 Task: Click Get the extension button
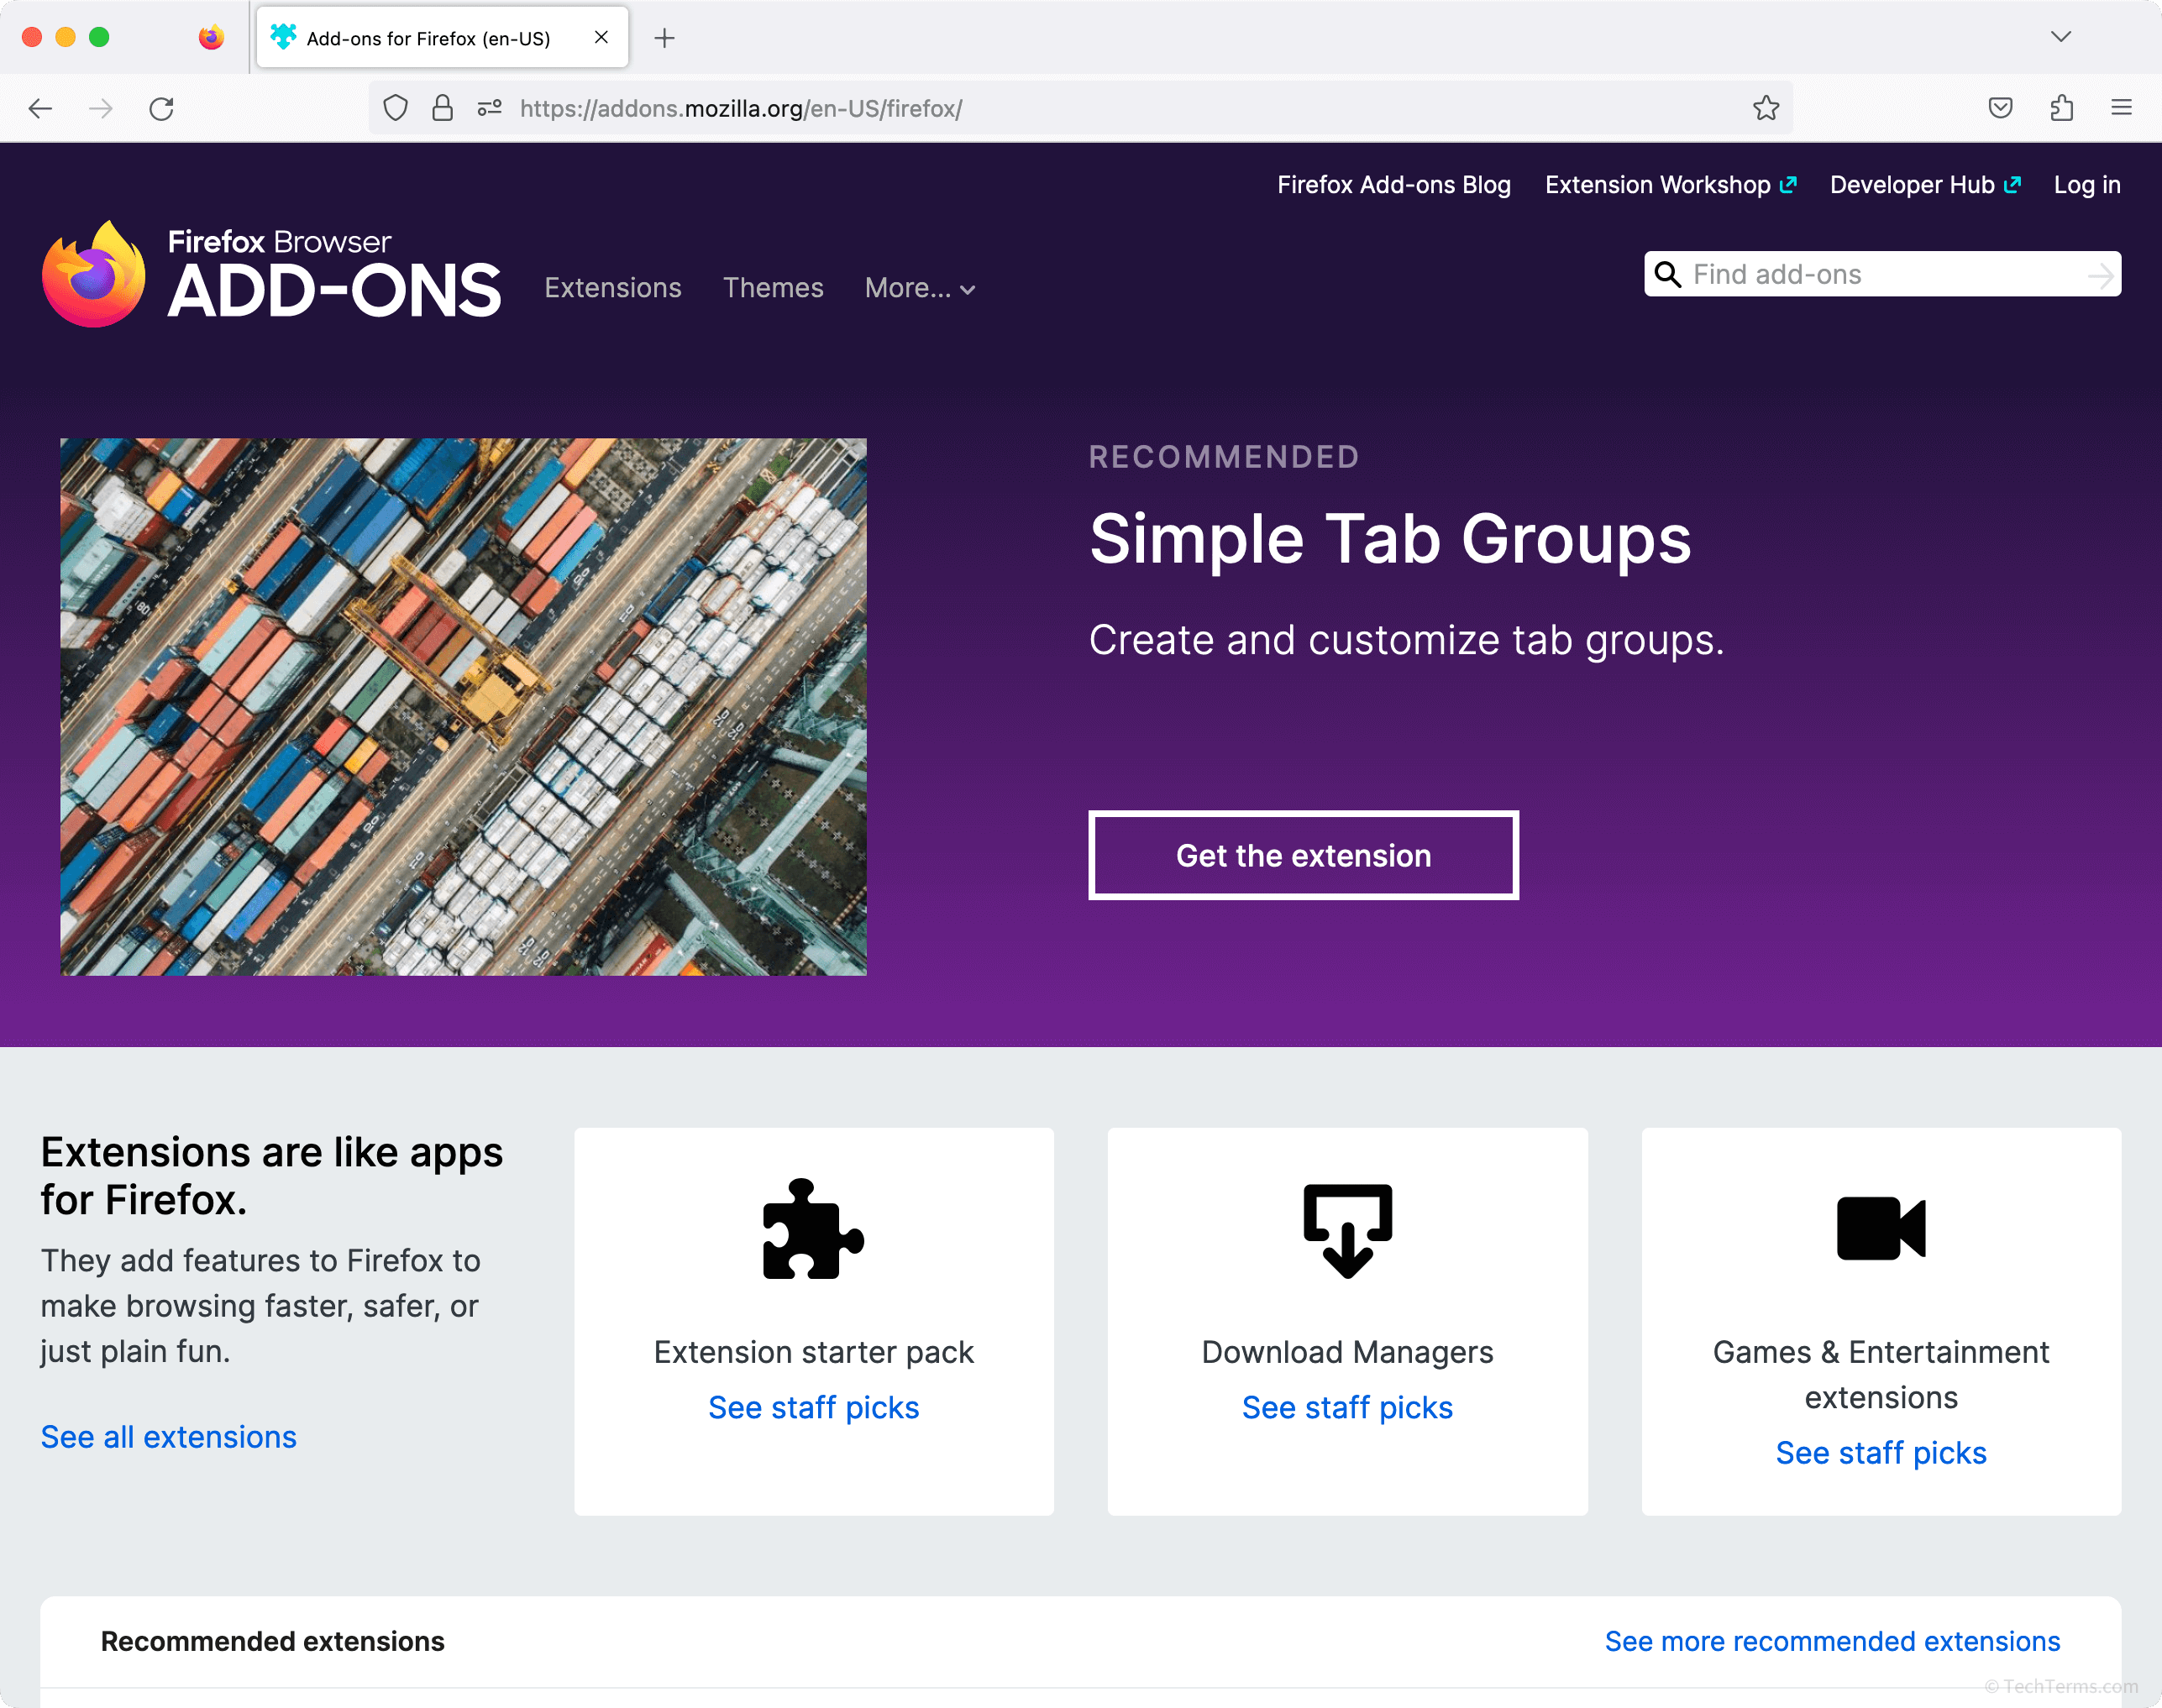tap(1304, 856)
